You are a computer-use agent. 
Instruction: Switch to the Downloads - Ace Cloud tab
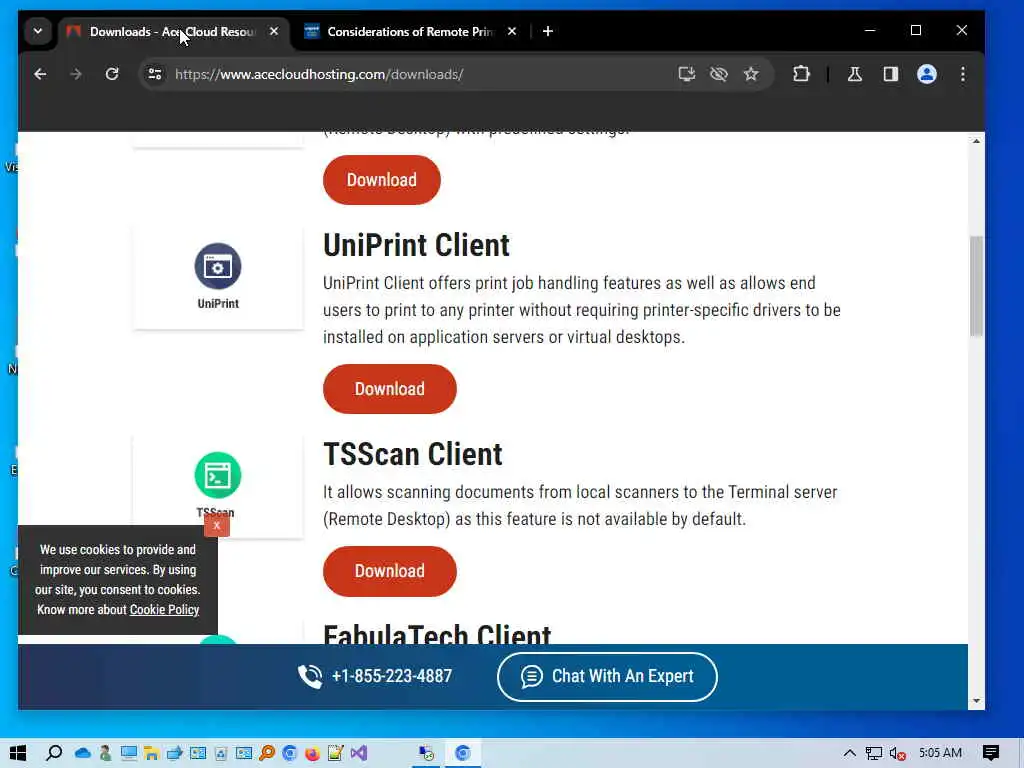click(171, 31)
